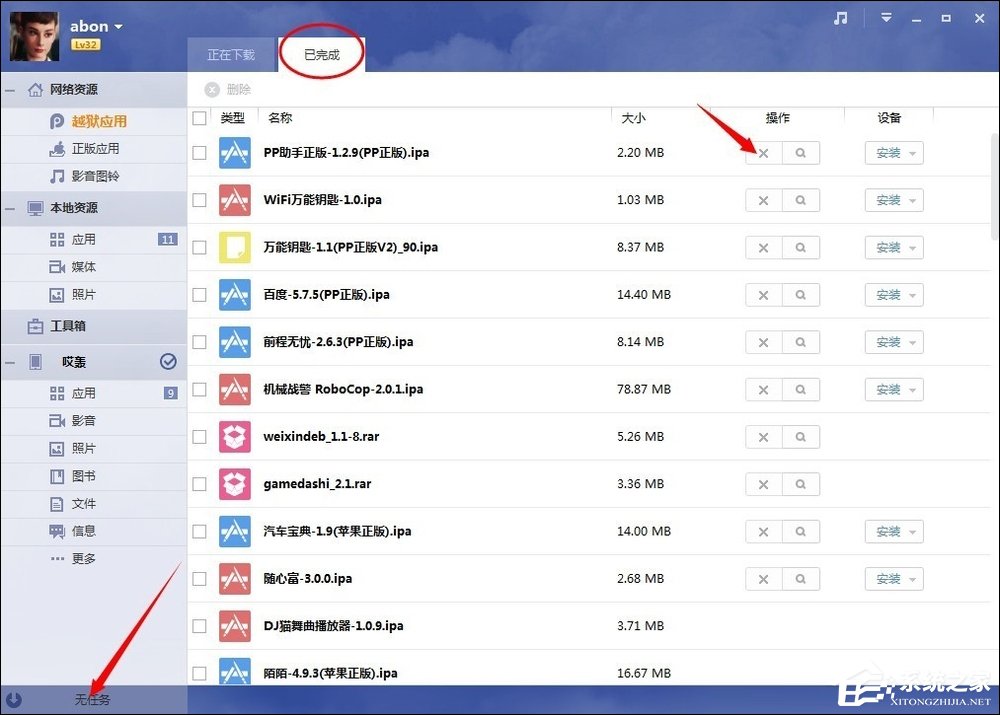Open the titlebar dropdown arrow menu
The height and width of the screenshot is (715, 1000).
tap(885, 17)
